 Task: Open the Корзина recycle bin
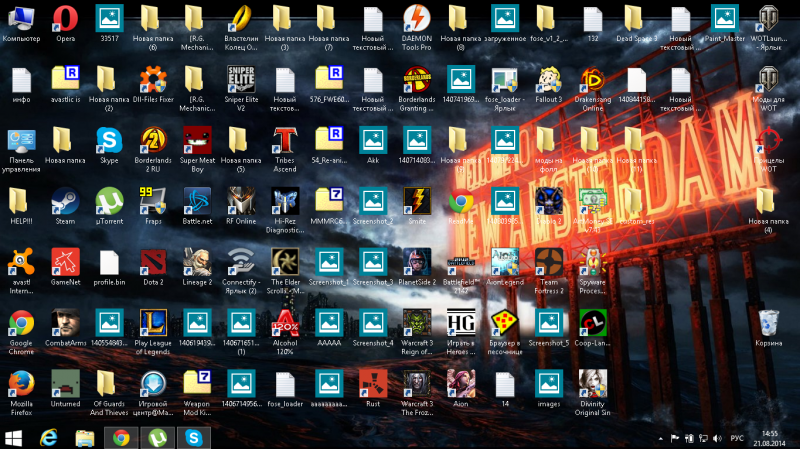(x=768, y=323)
